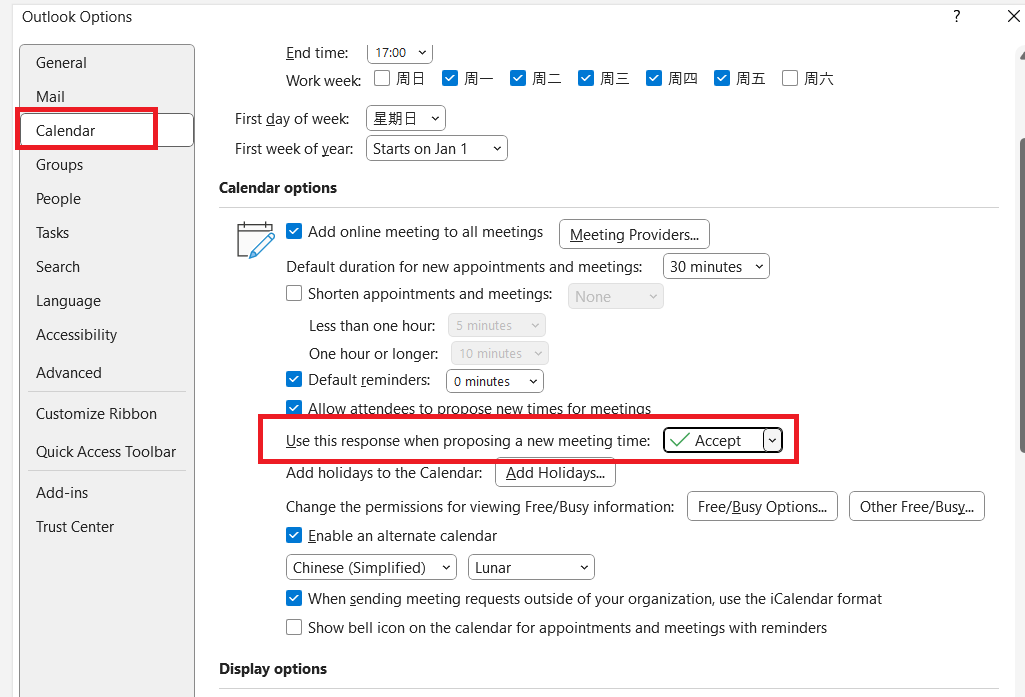The width and height of the screenshot is (1025, 697).
Task: Click the vertical scrollbar thumb
Action: [1022, 295]
